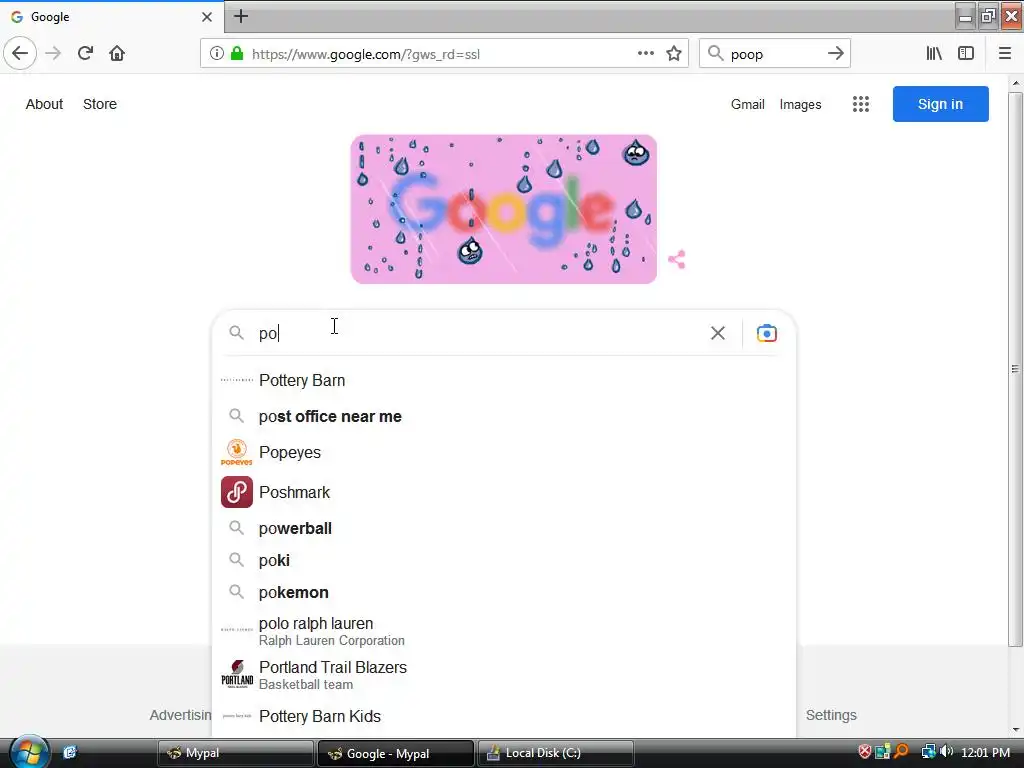Viewport: 1024px width, 768px height.
Task: Select the Google tab
Action: click(111, 17)
